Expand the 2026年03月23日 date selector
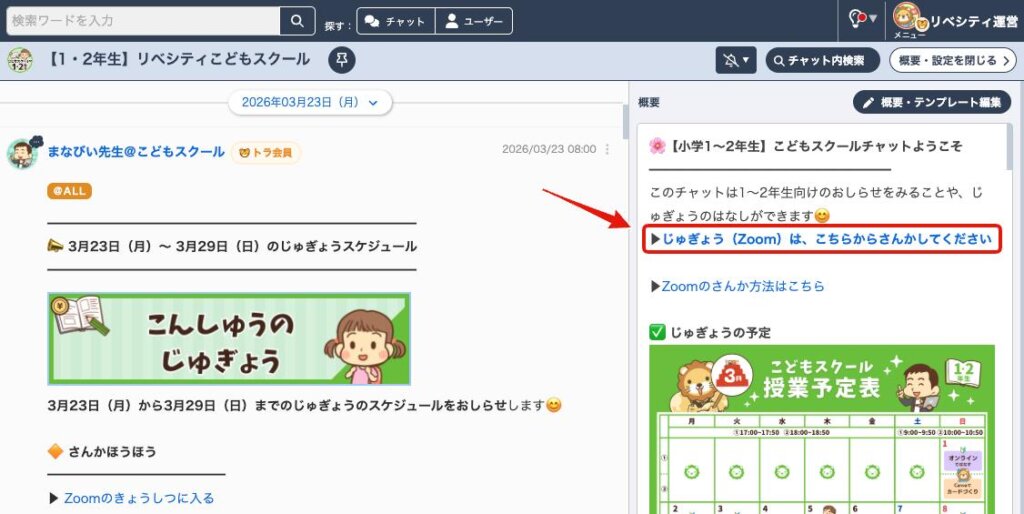 click(x=310, y=102)
